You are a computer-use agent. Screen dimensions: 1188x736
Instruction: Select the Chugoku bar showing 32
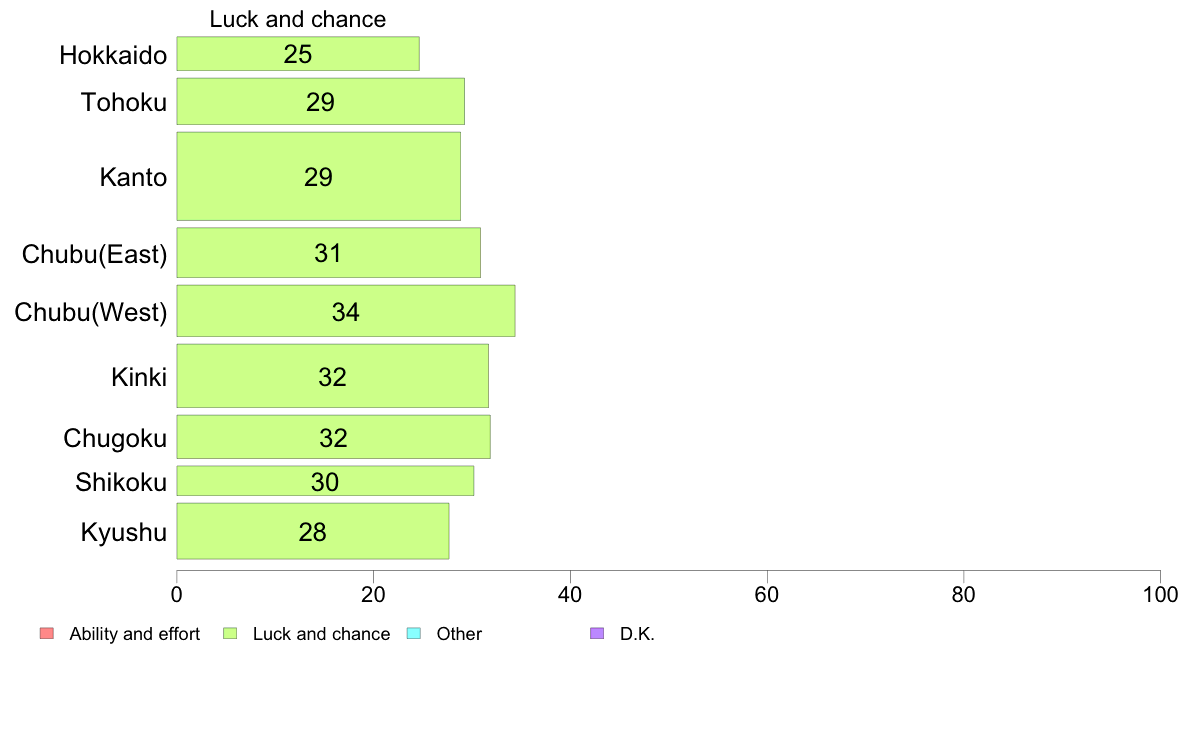coord(333,437)
